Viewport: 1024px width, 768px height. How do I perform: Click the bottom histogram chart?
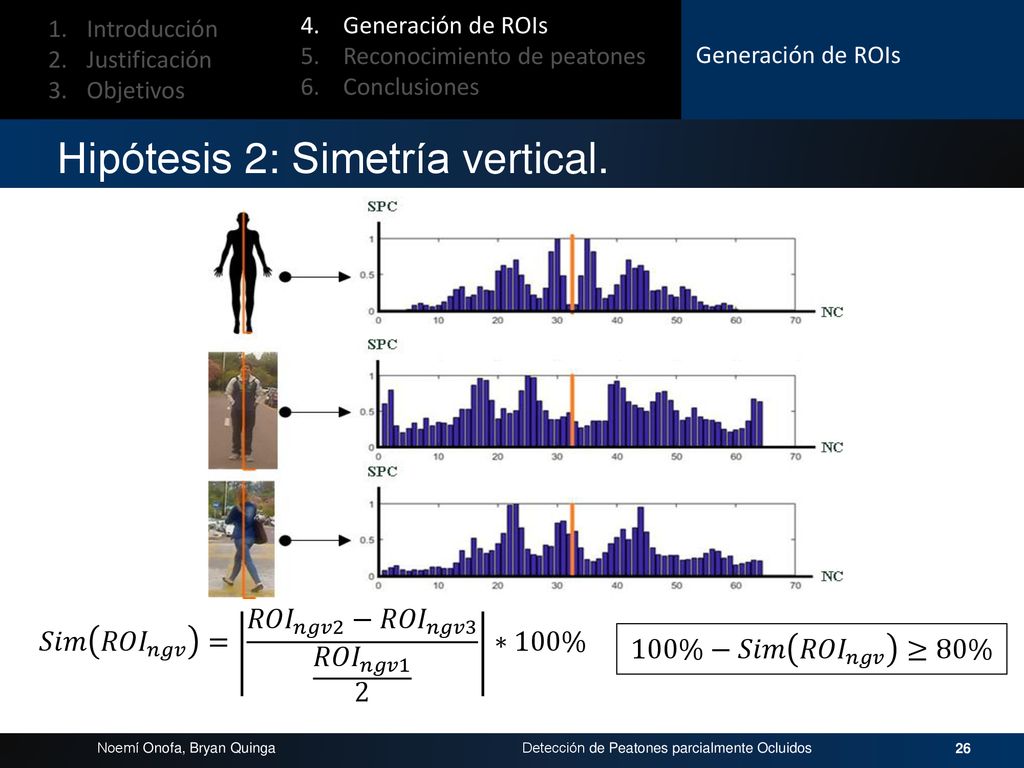click(586, 541)
